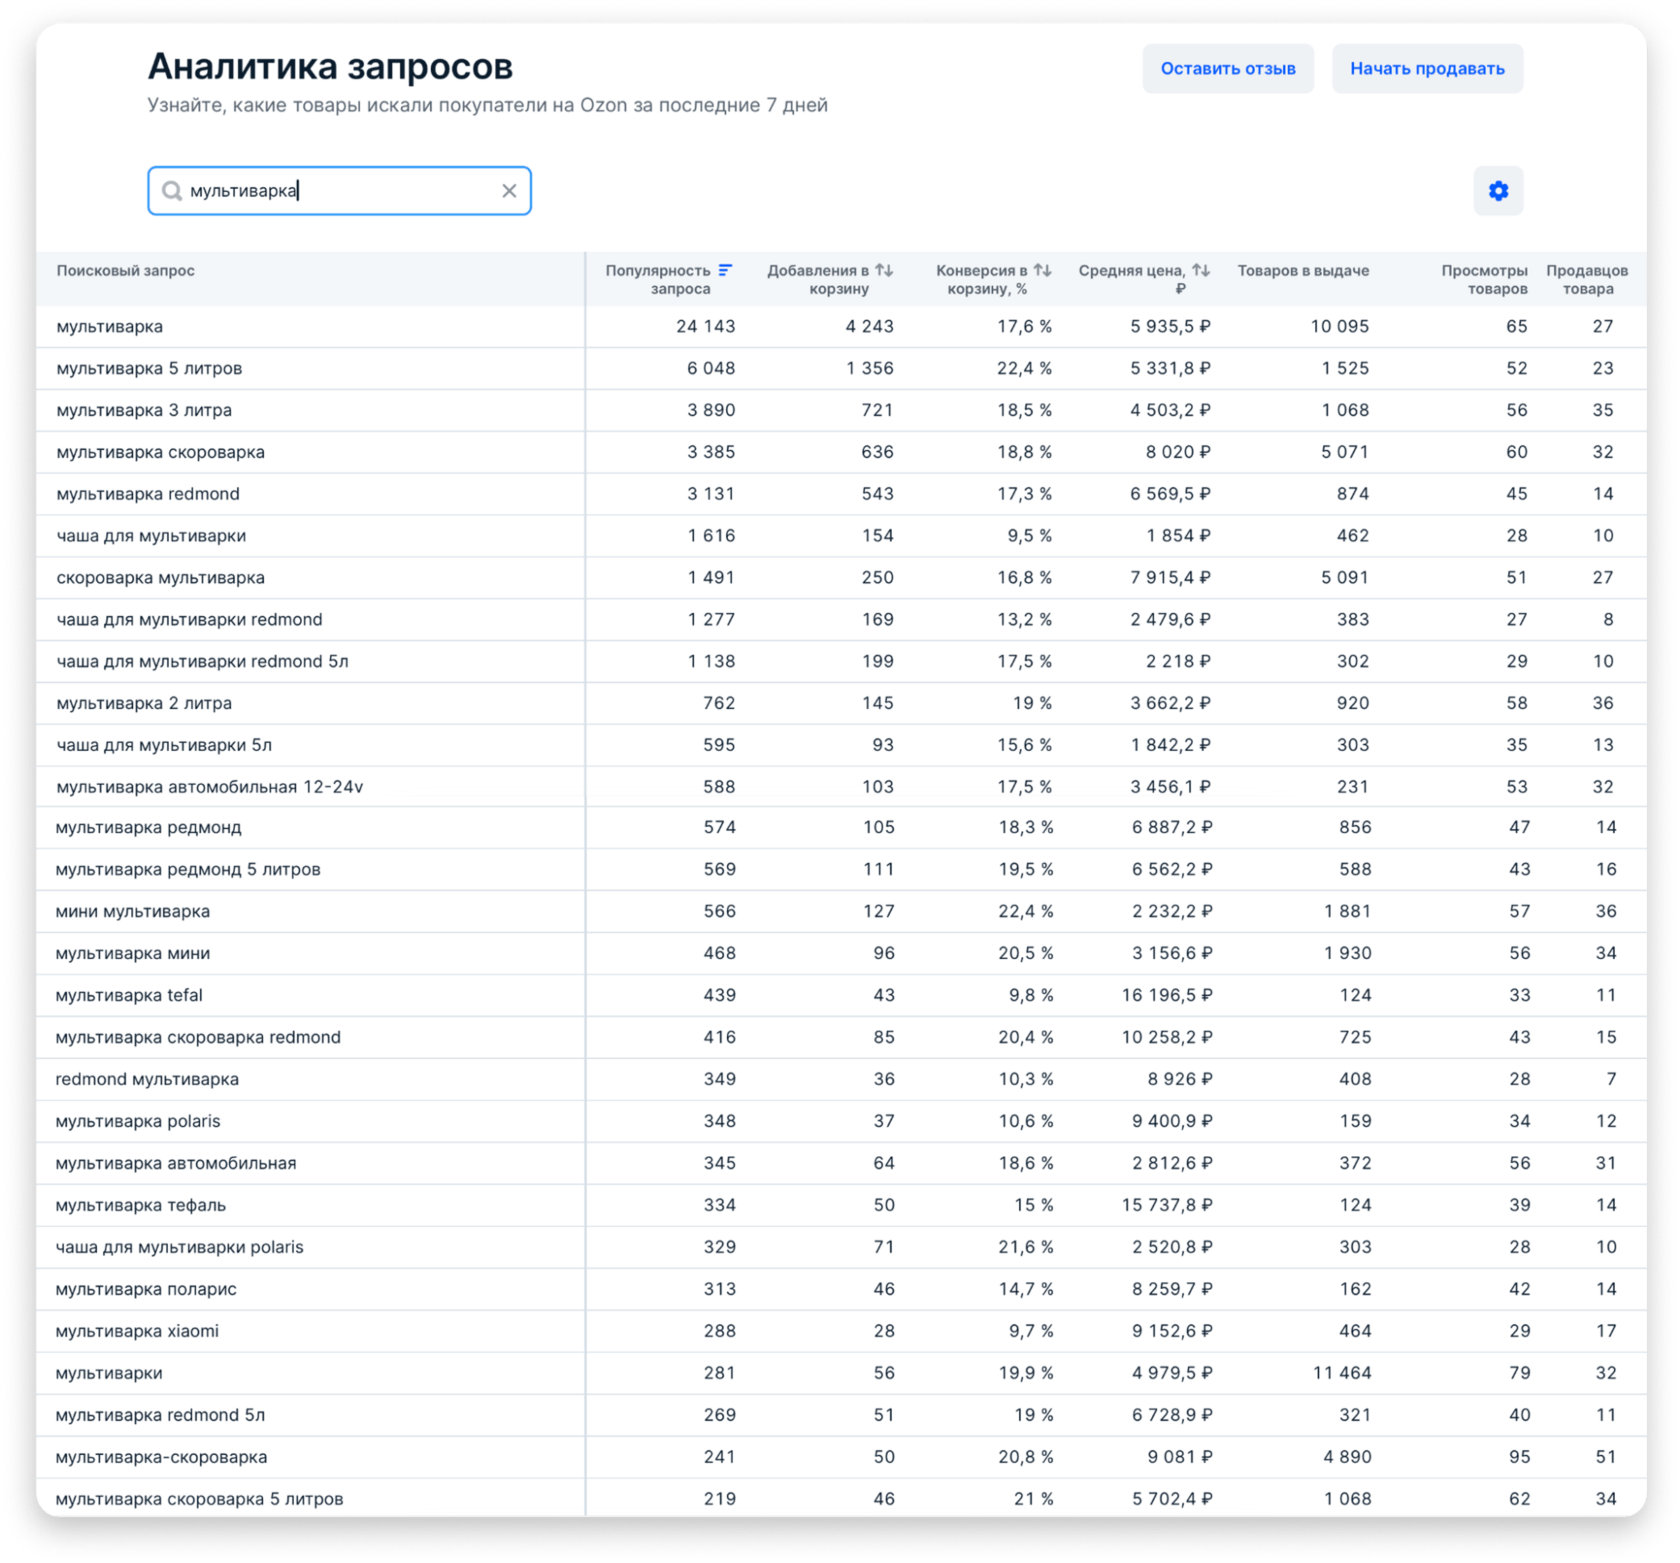Screen dimensions: 1680x1563
Task: Click the sort icon beside Популярность запроса
Action: [x=726, y=270]
